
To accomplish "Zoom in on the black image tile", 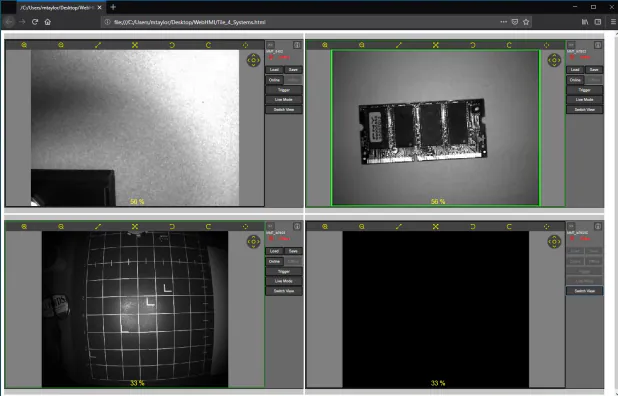I will click(325, 227).
